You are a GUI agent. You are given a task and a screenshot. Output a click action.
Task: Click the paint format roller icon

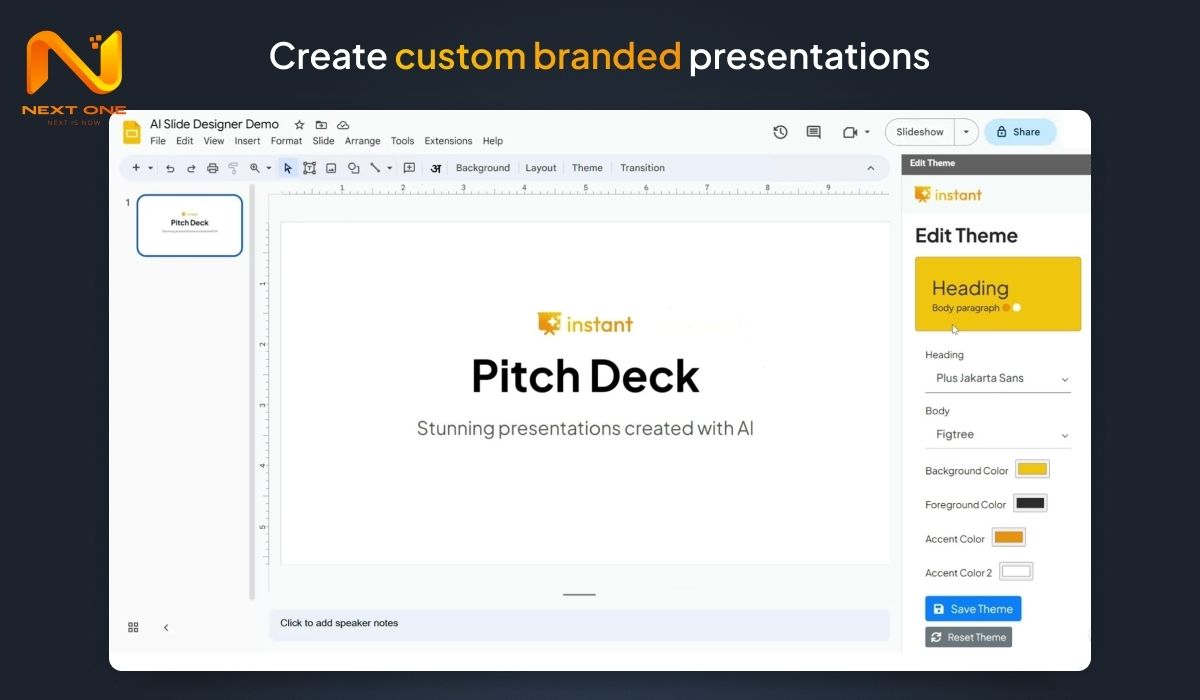(x=233, y=168)
